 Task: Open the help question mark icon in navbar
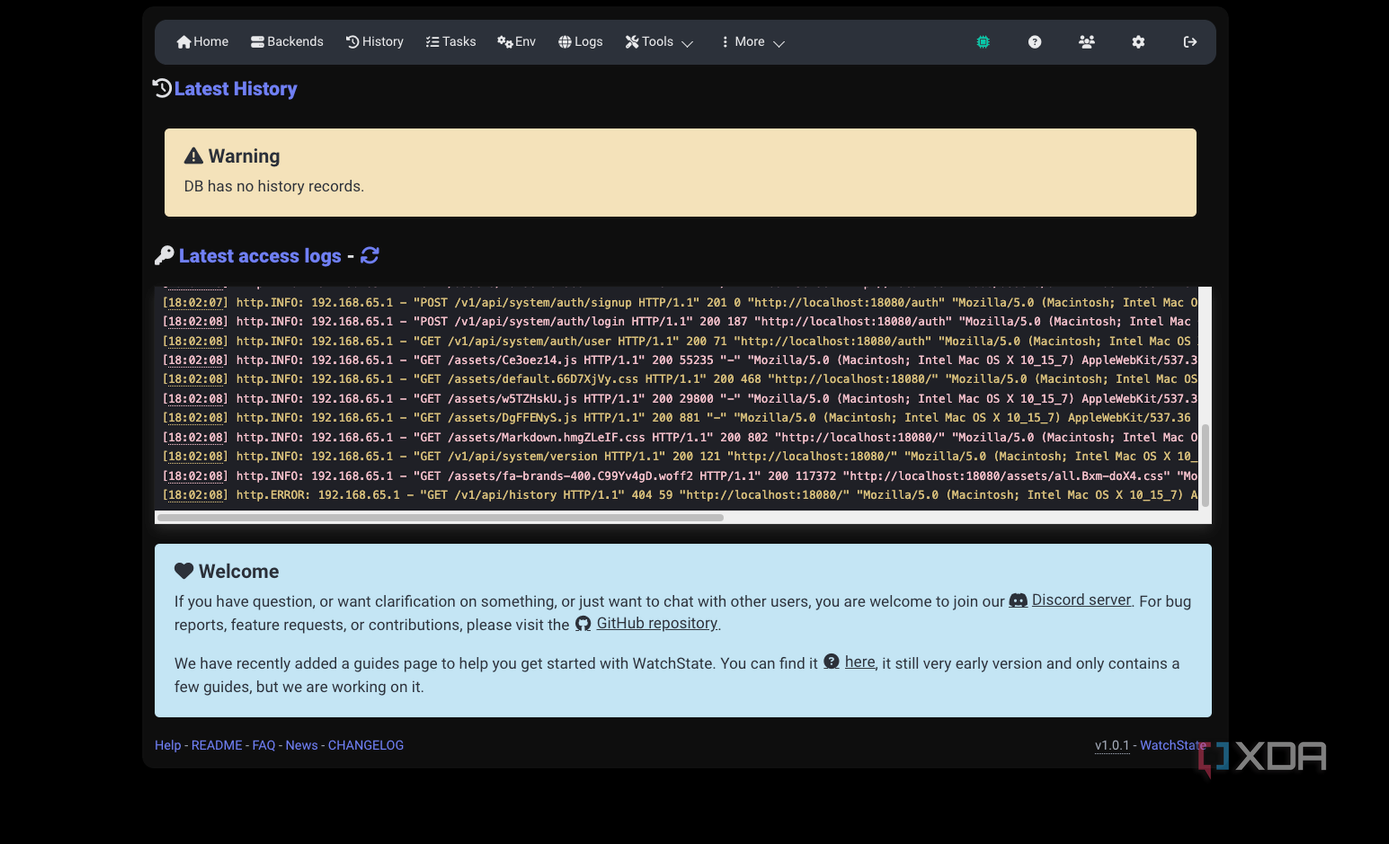(1035, 42)
